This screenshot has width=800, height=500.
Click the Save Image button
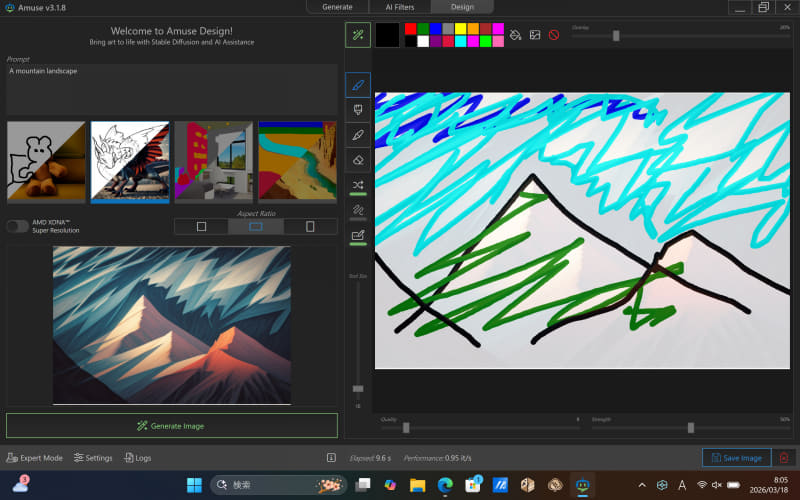click(737, 458)
